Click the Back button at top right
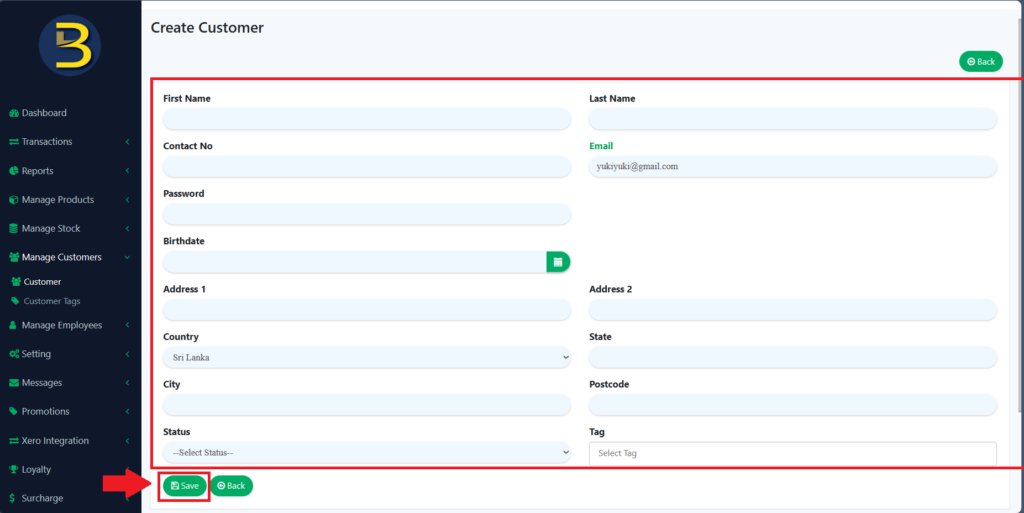This screenshot has width=1024, height=513. point(980,62)
